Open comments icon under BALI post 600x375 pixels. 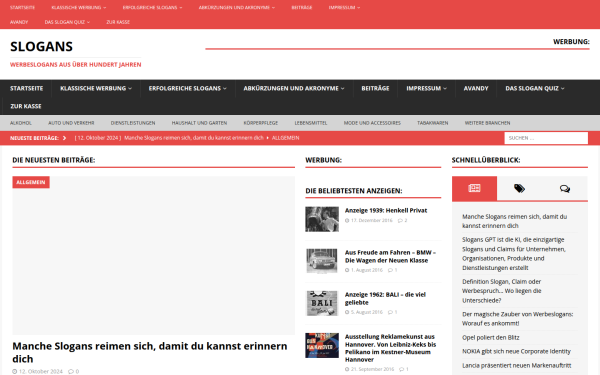pos(390,312)
